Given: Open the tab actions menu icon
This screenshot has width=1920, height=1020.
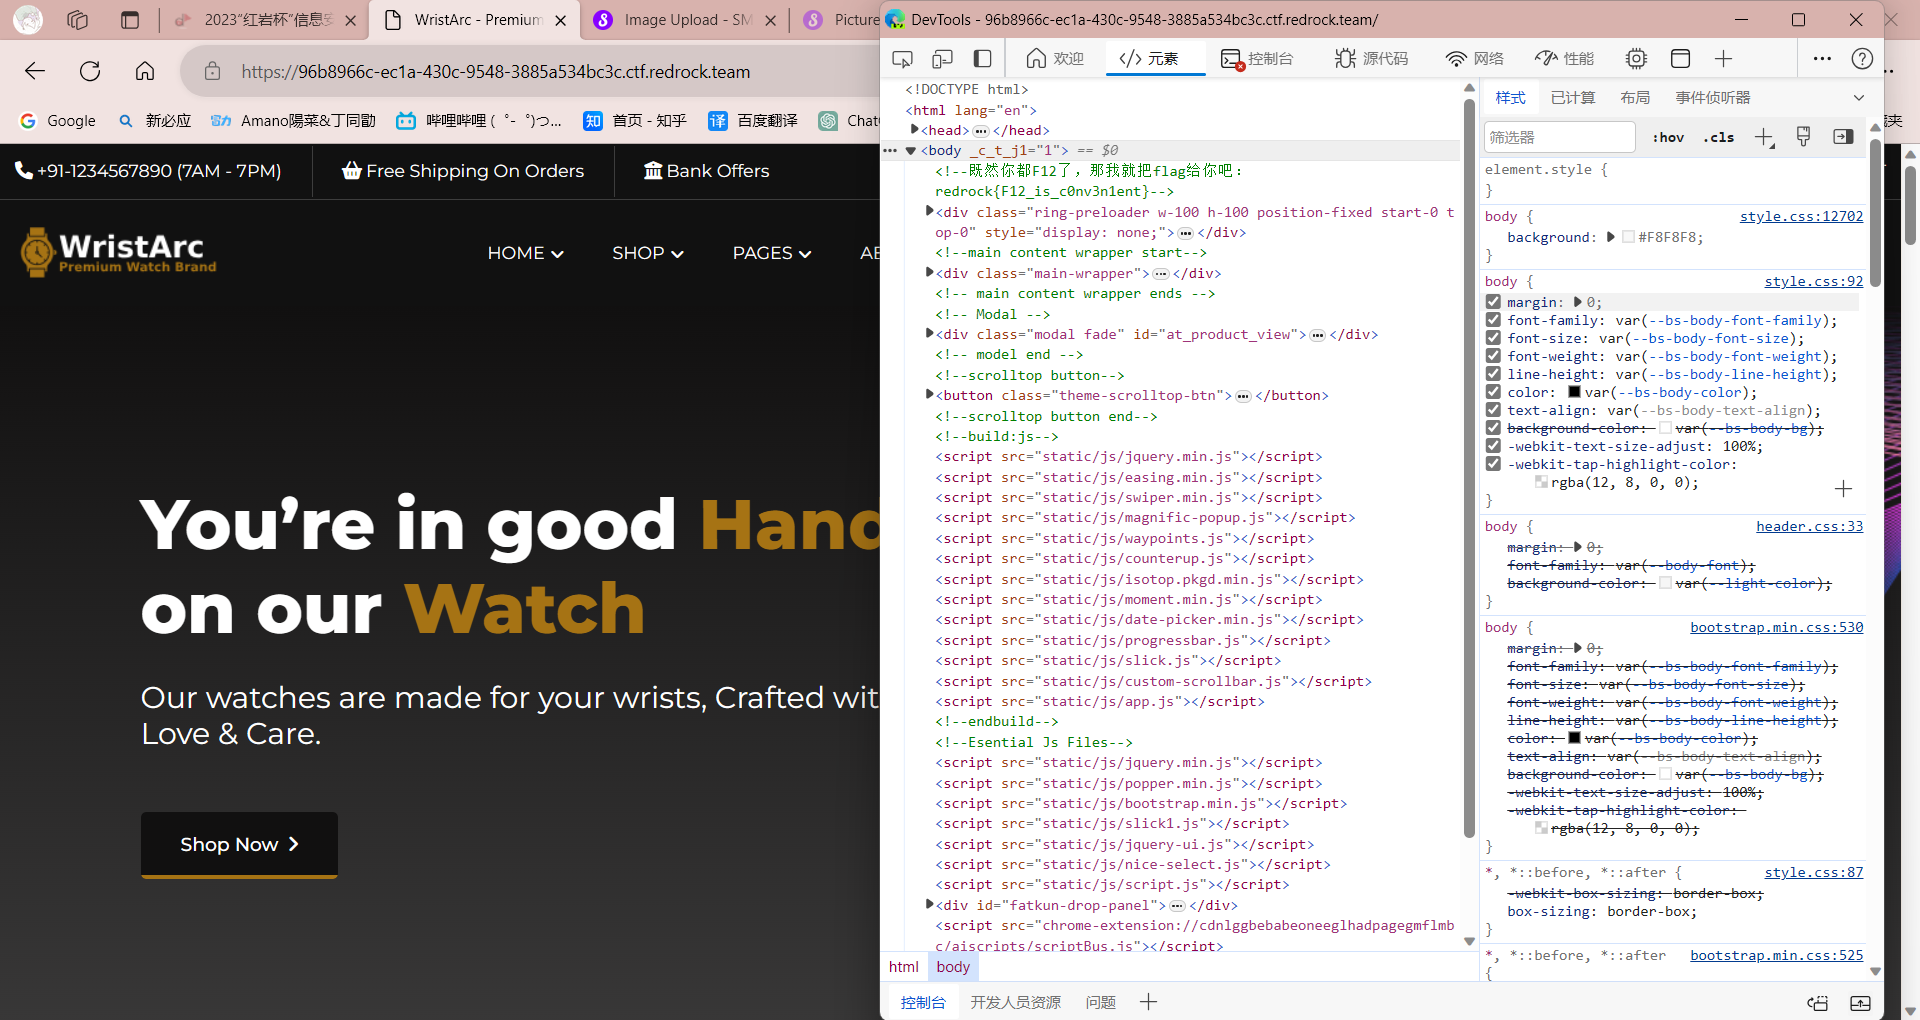Looking at the screenshot, I should (x=130, y=20).
